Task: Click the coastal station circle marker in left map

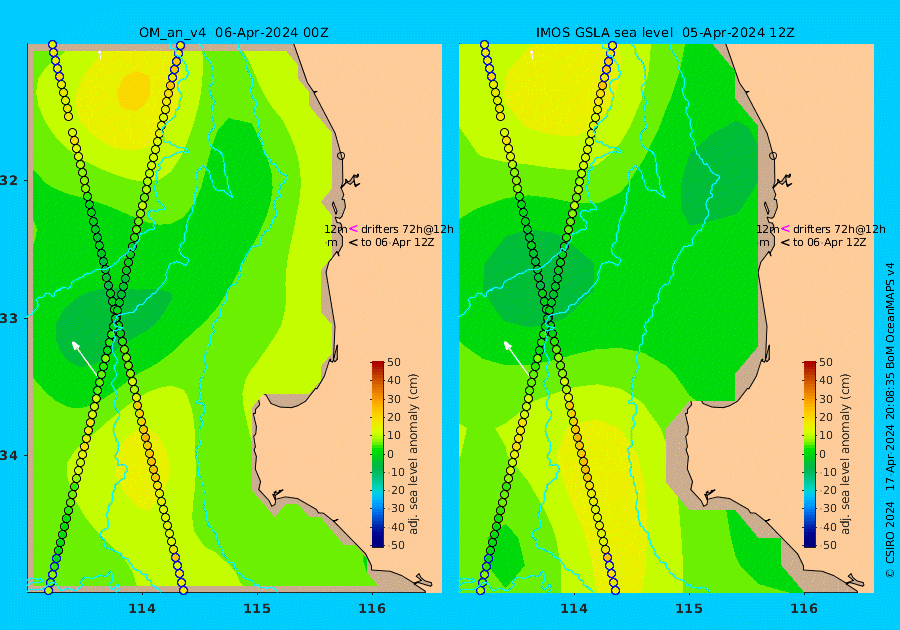Action: tap(341, 155)
